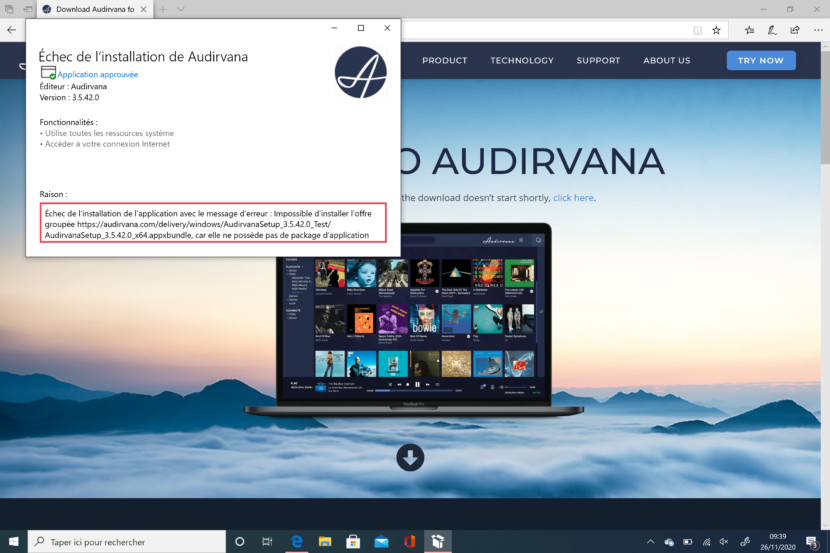Click the TRY NOW button

[761, 60]
